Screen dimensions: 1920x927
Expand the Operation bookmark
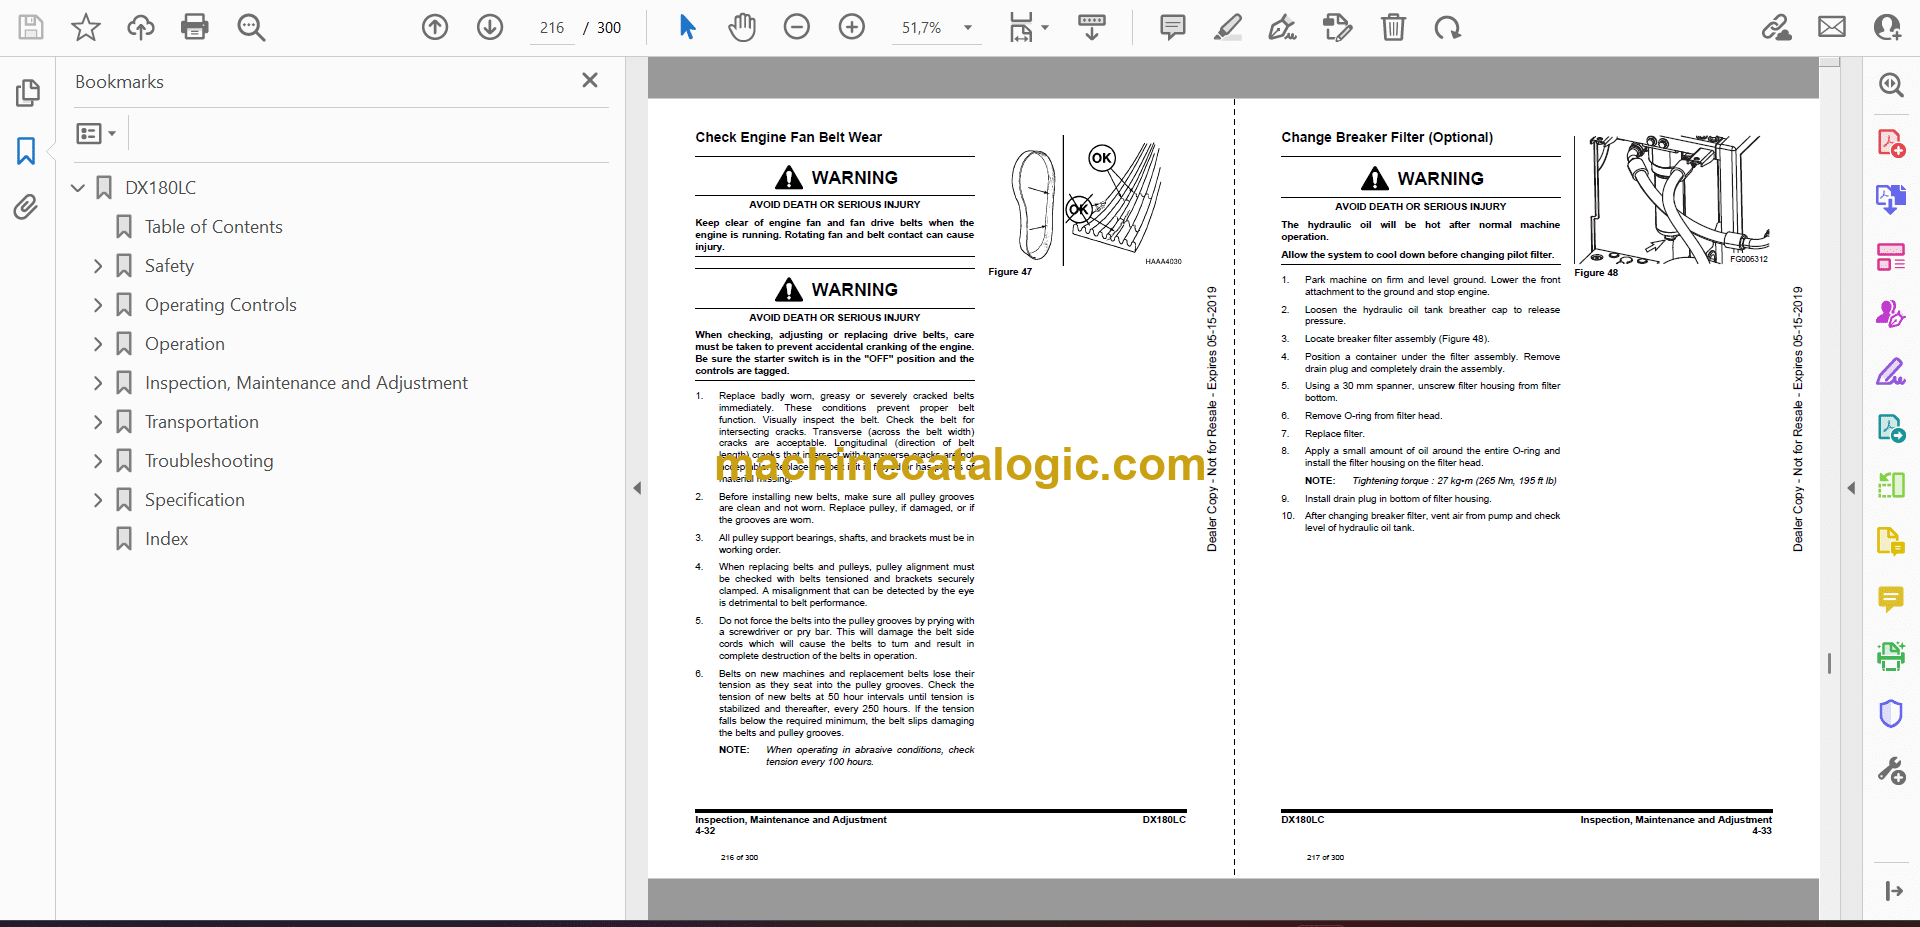tap(98, 344)
